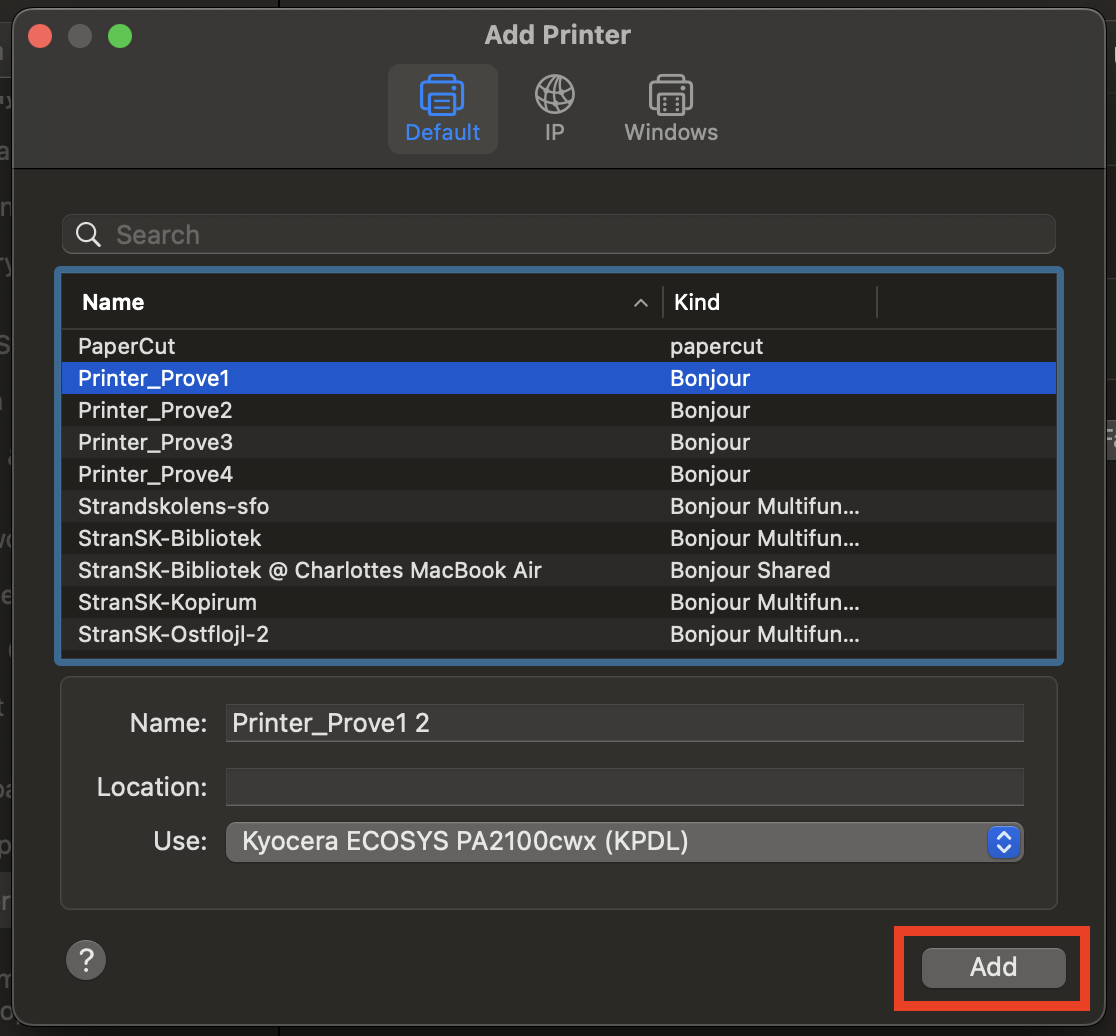Open the Use driver dropdown
The width and height of the screenshot is (1116, 1036).
point(624,842)
